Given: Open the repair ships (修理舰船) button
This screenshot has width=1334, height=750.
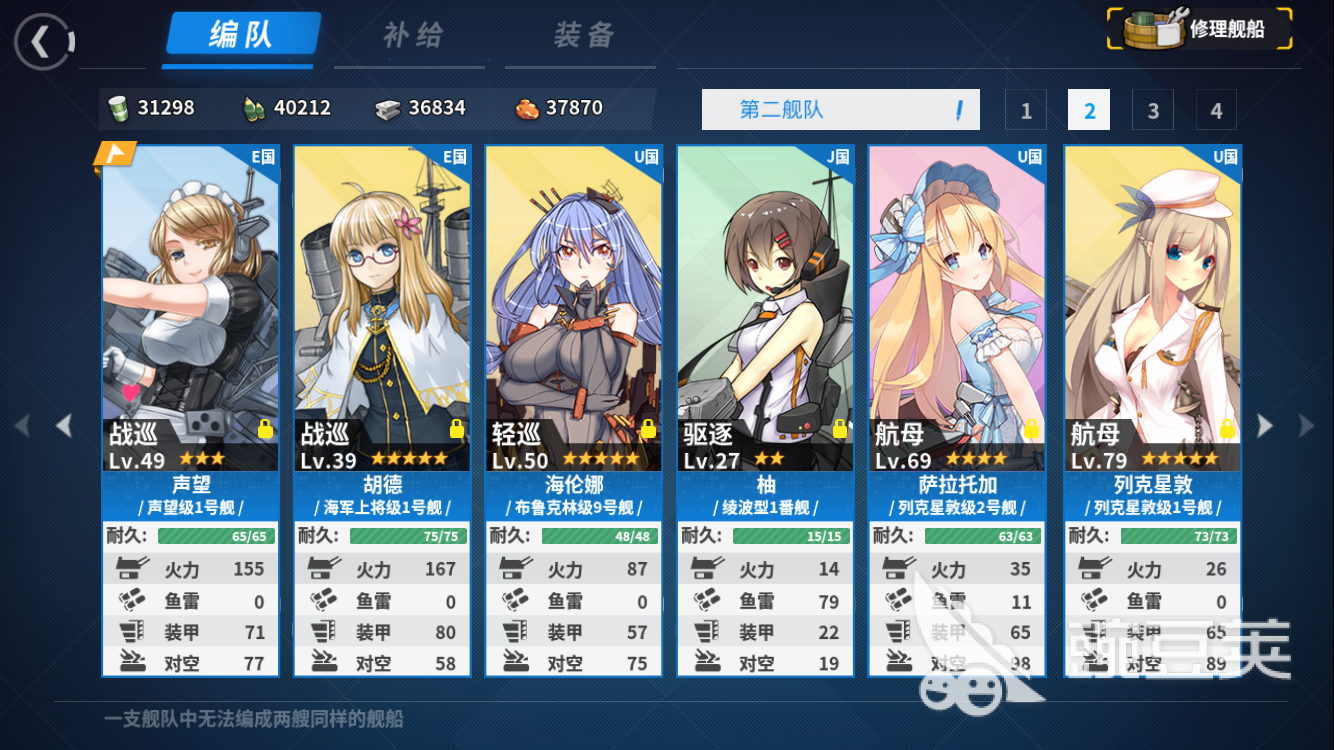Looking at the screenshot, I should pyautogui.click(x=1200, y=29).
